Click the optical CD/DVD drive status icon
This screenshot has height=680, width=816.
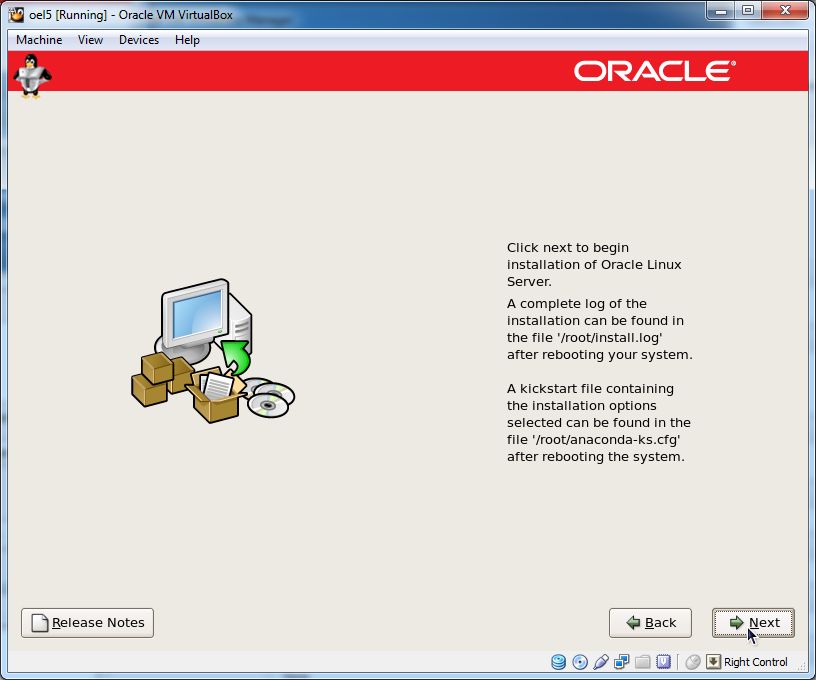(x=580, y=662)
